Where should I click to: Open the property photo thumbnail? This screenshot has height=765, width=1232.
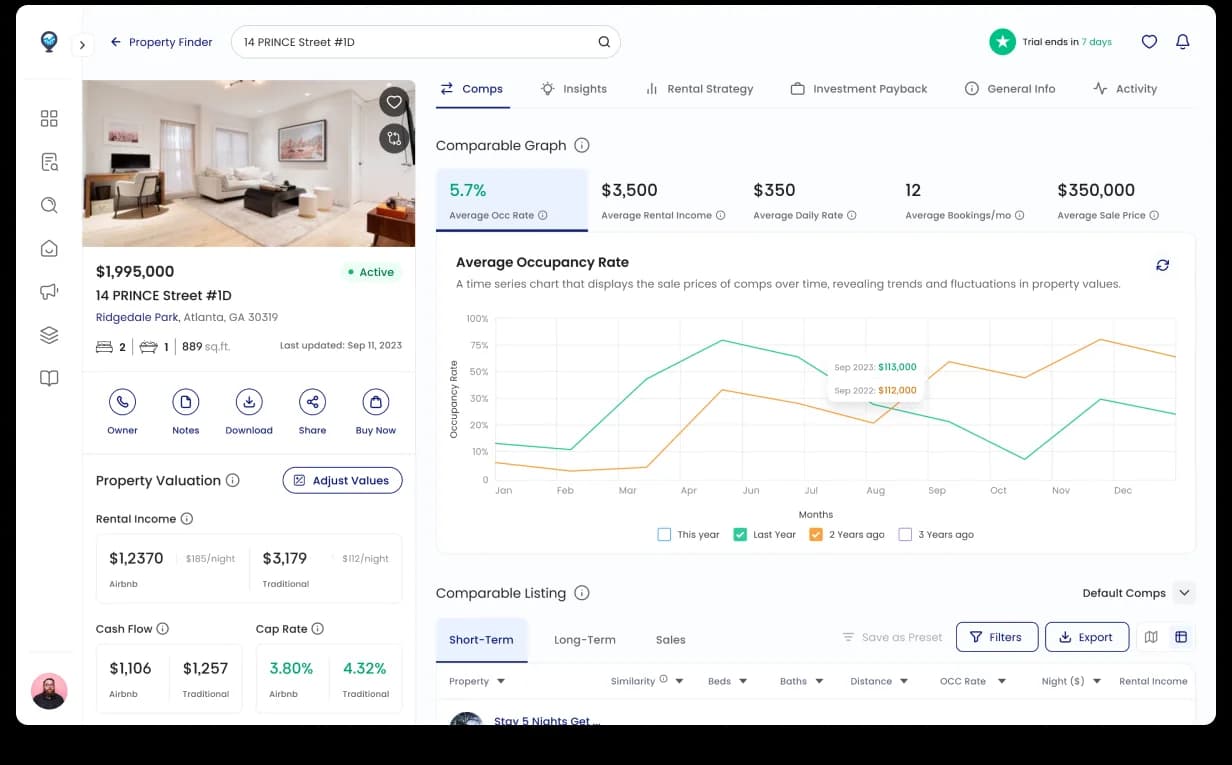tap(249, 163)
